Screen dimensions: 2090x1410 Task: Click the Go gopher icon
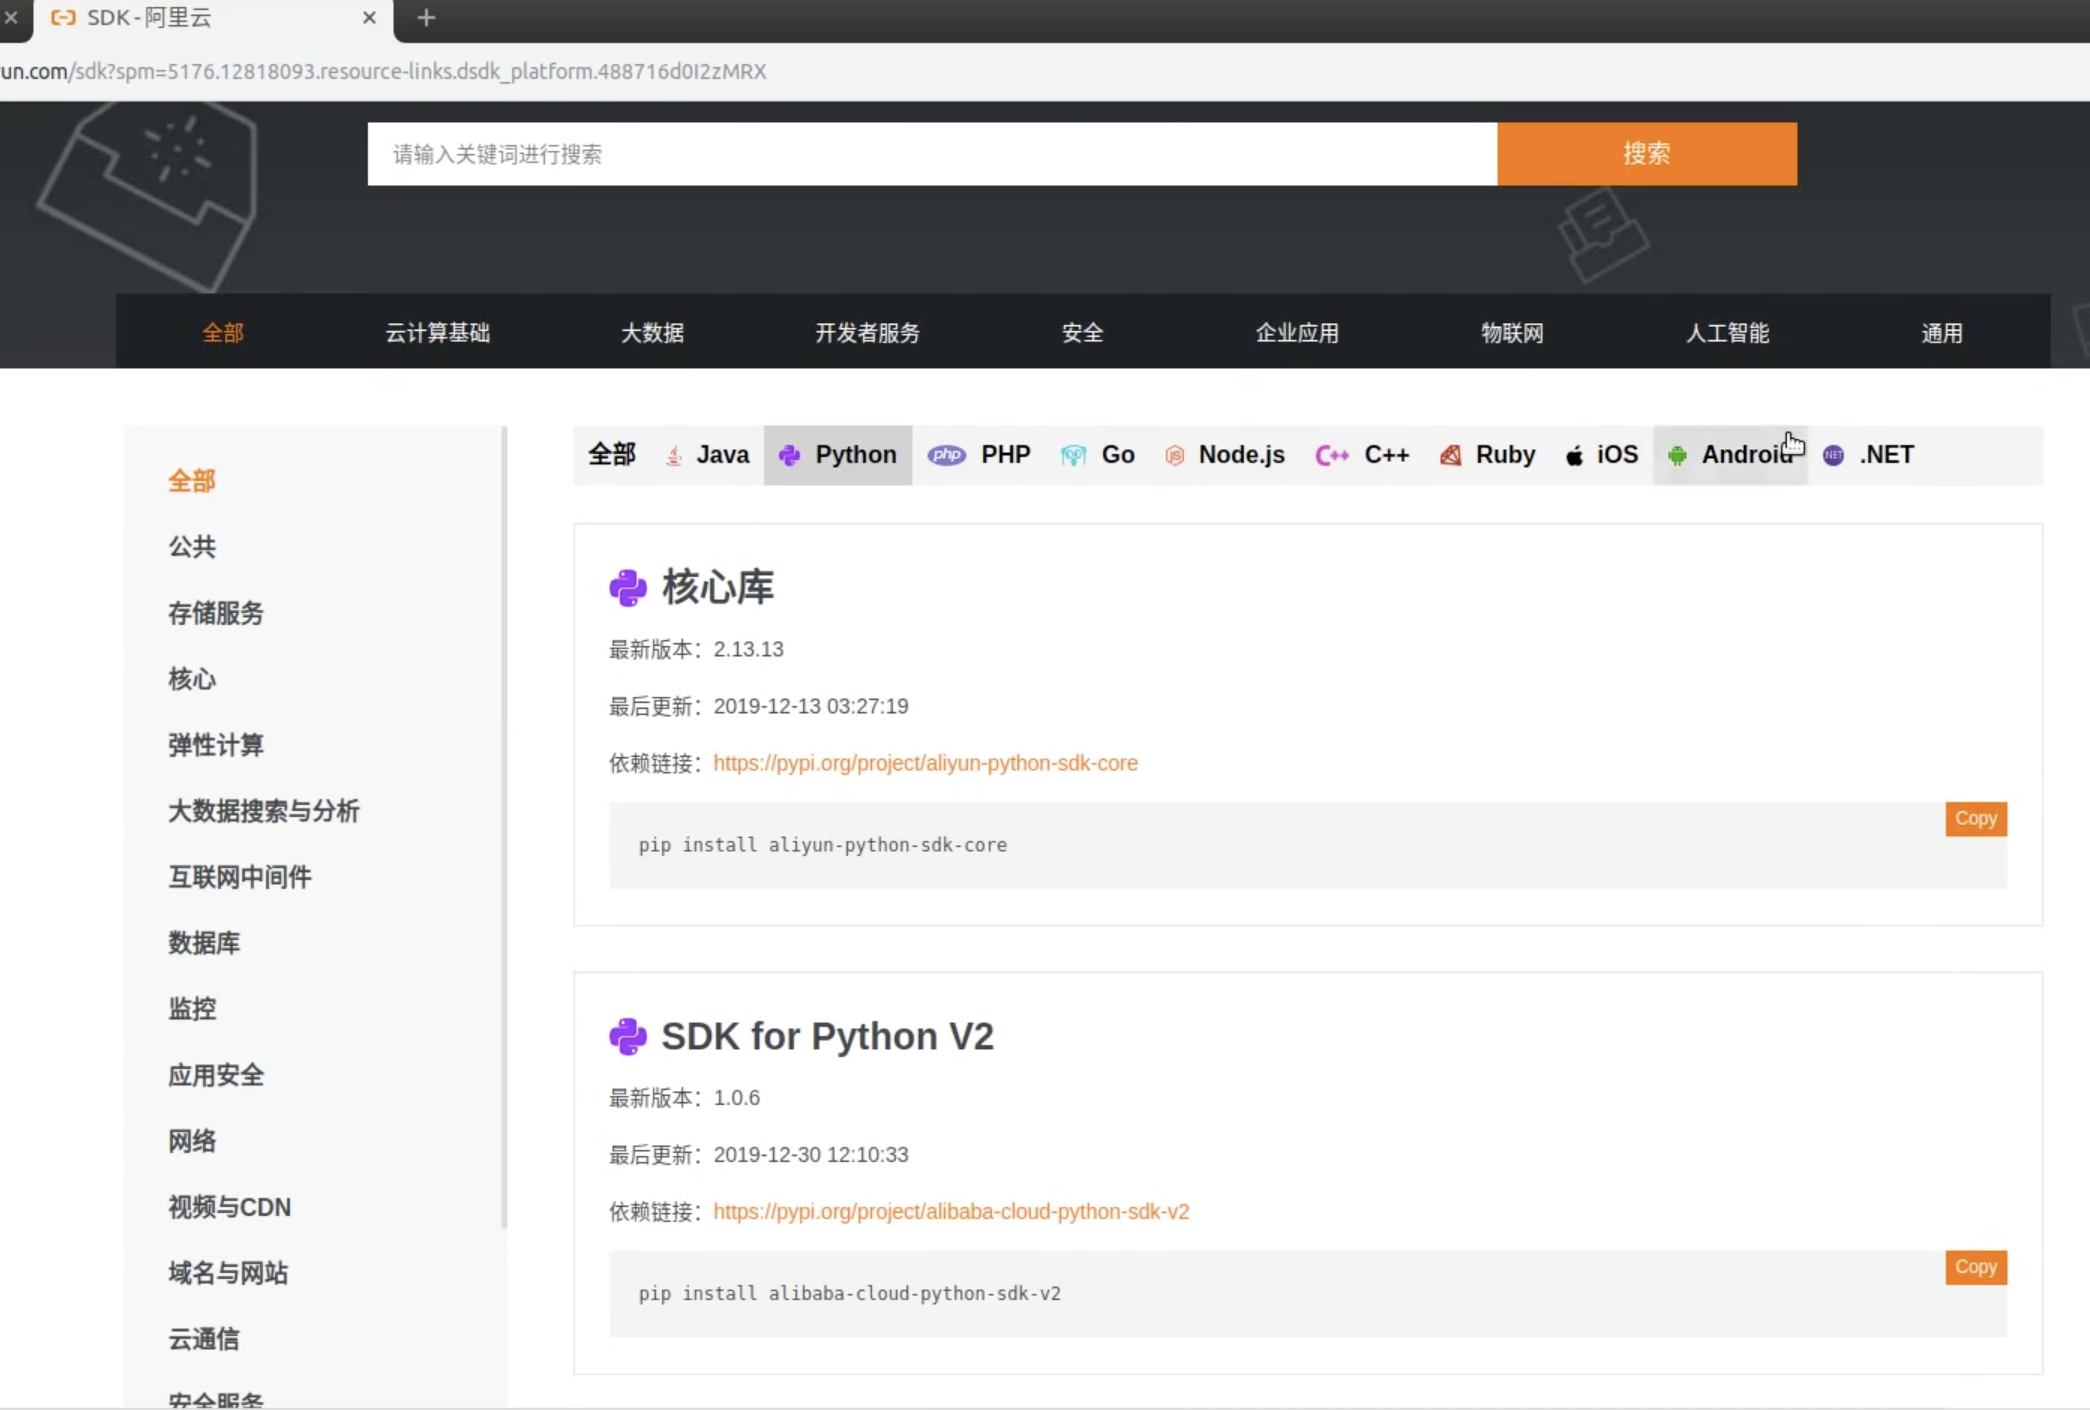pyautogui.click(x=1073, y=456)
